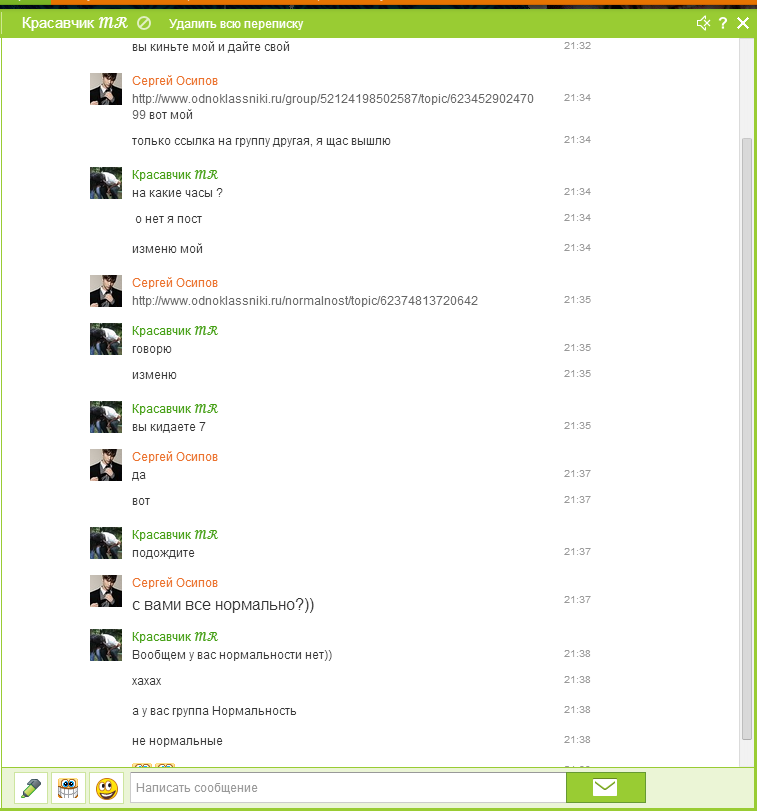Image resolution: width=757 pixels, height=811 pixels.
Task: Click Красавчик MR's avatar beside 'на какие часы'
Action: [106, 183]
